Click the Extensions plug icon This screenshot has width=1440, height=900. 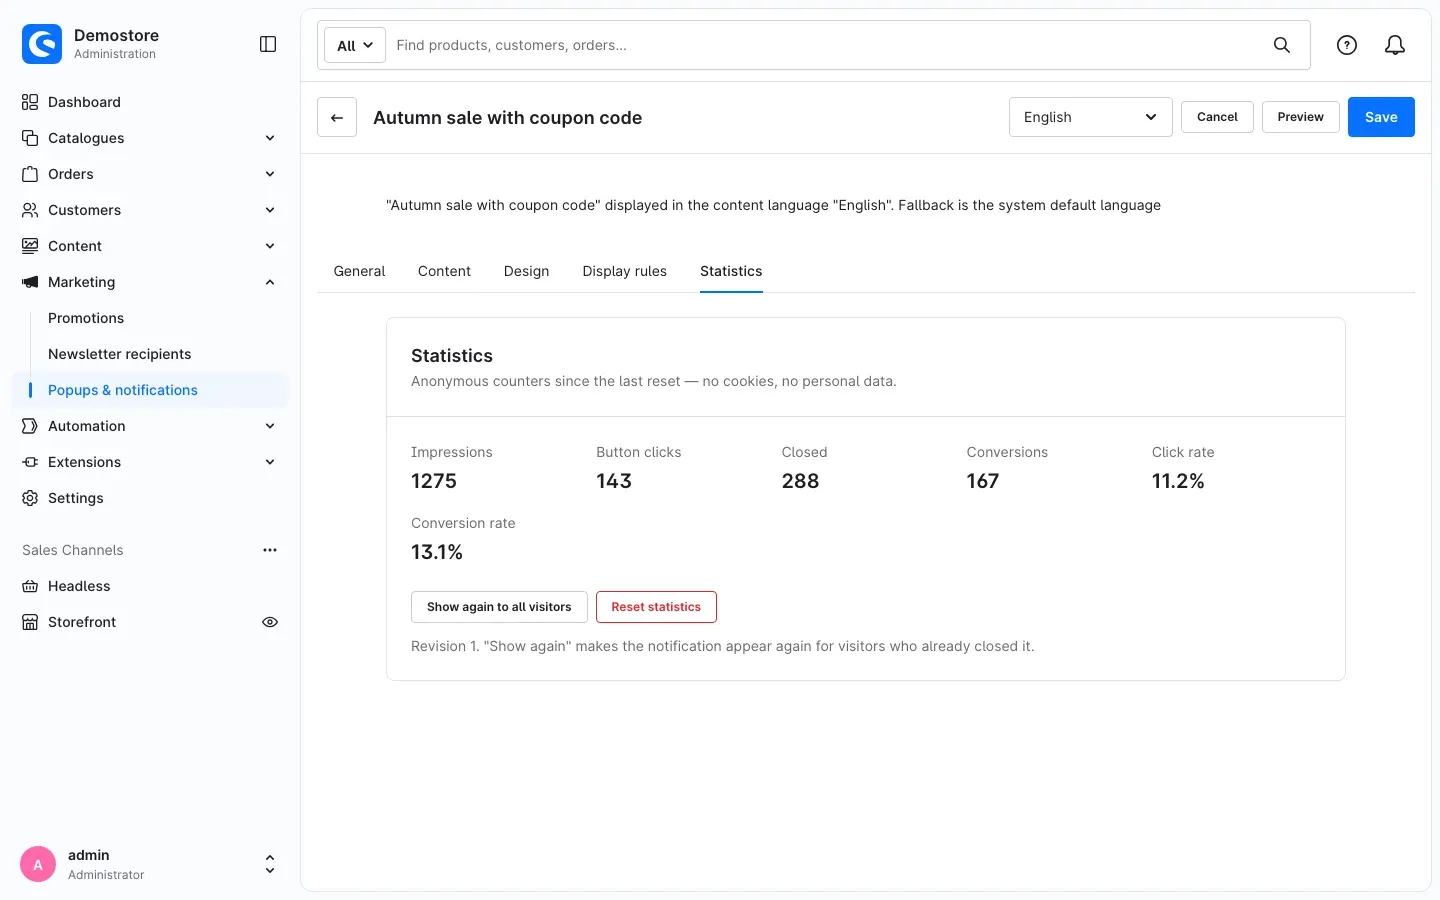[30, 462]
